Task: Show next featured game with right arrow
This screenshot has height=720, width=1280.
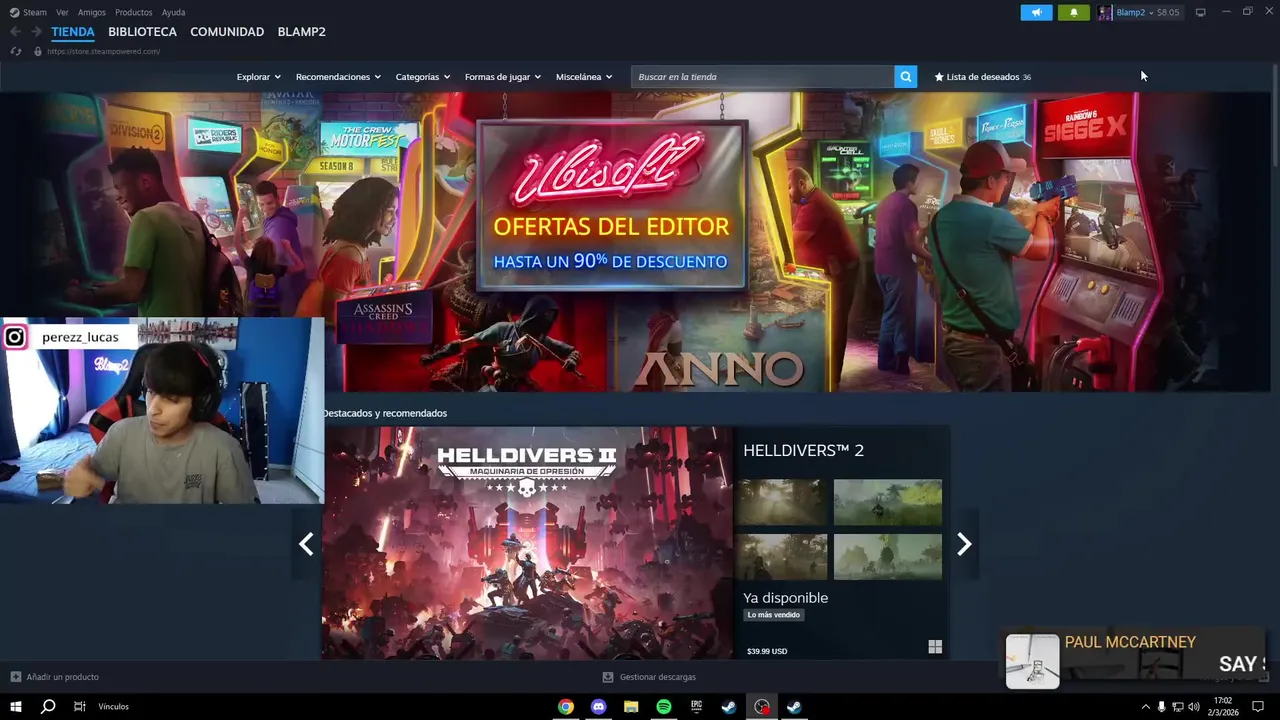Action: pos(964,544)
